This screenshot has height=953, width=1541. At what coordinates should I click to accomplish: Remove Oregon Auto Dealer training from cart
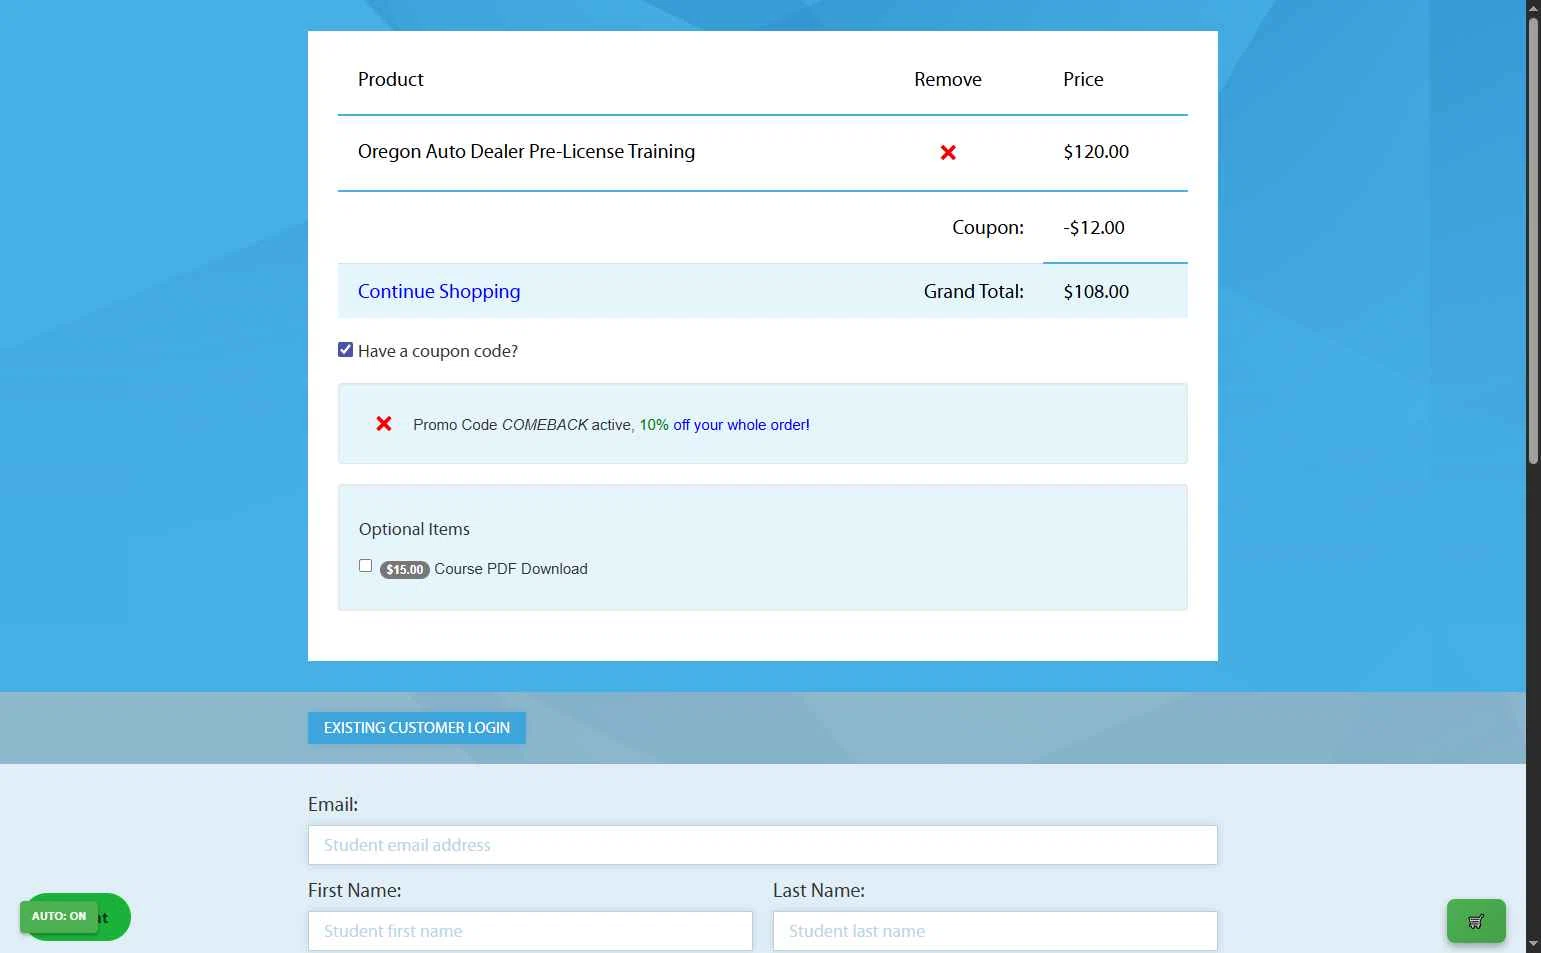point(948,152)
